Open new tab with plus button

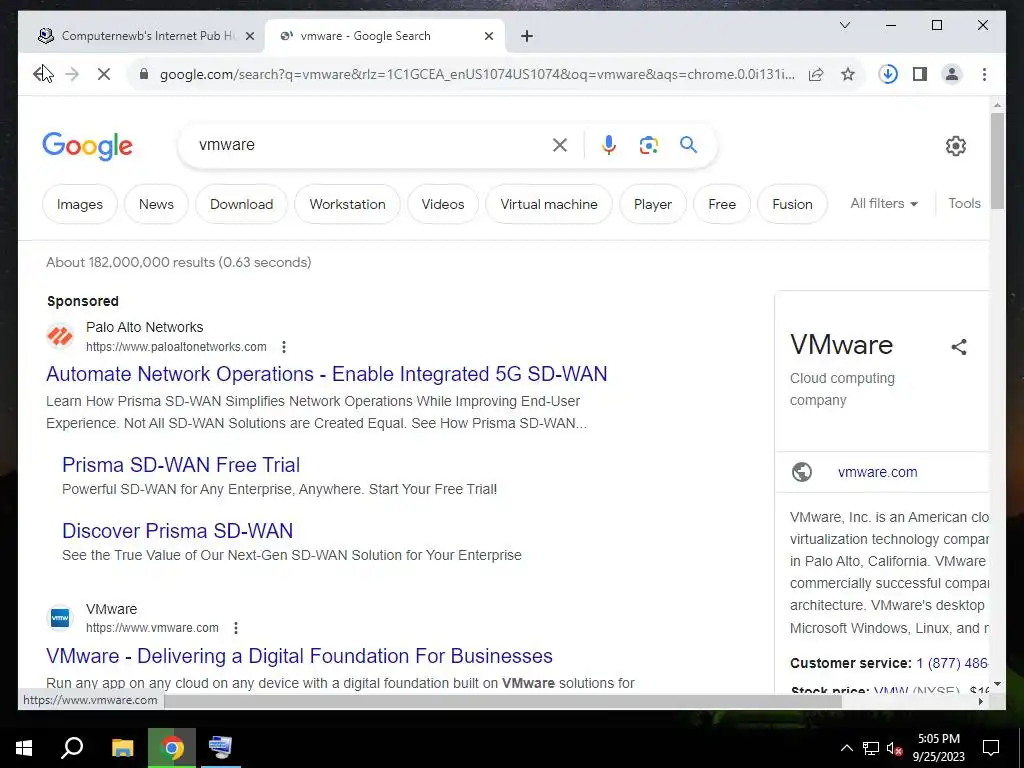(527, 36)
